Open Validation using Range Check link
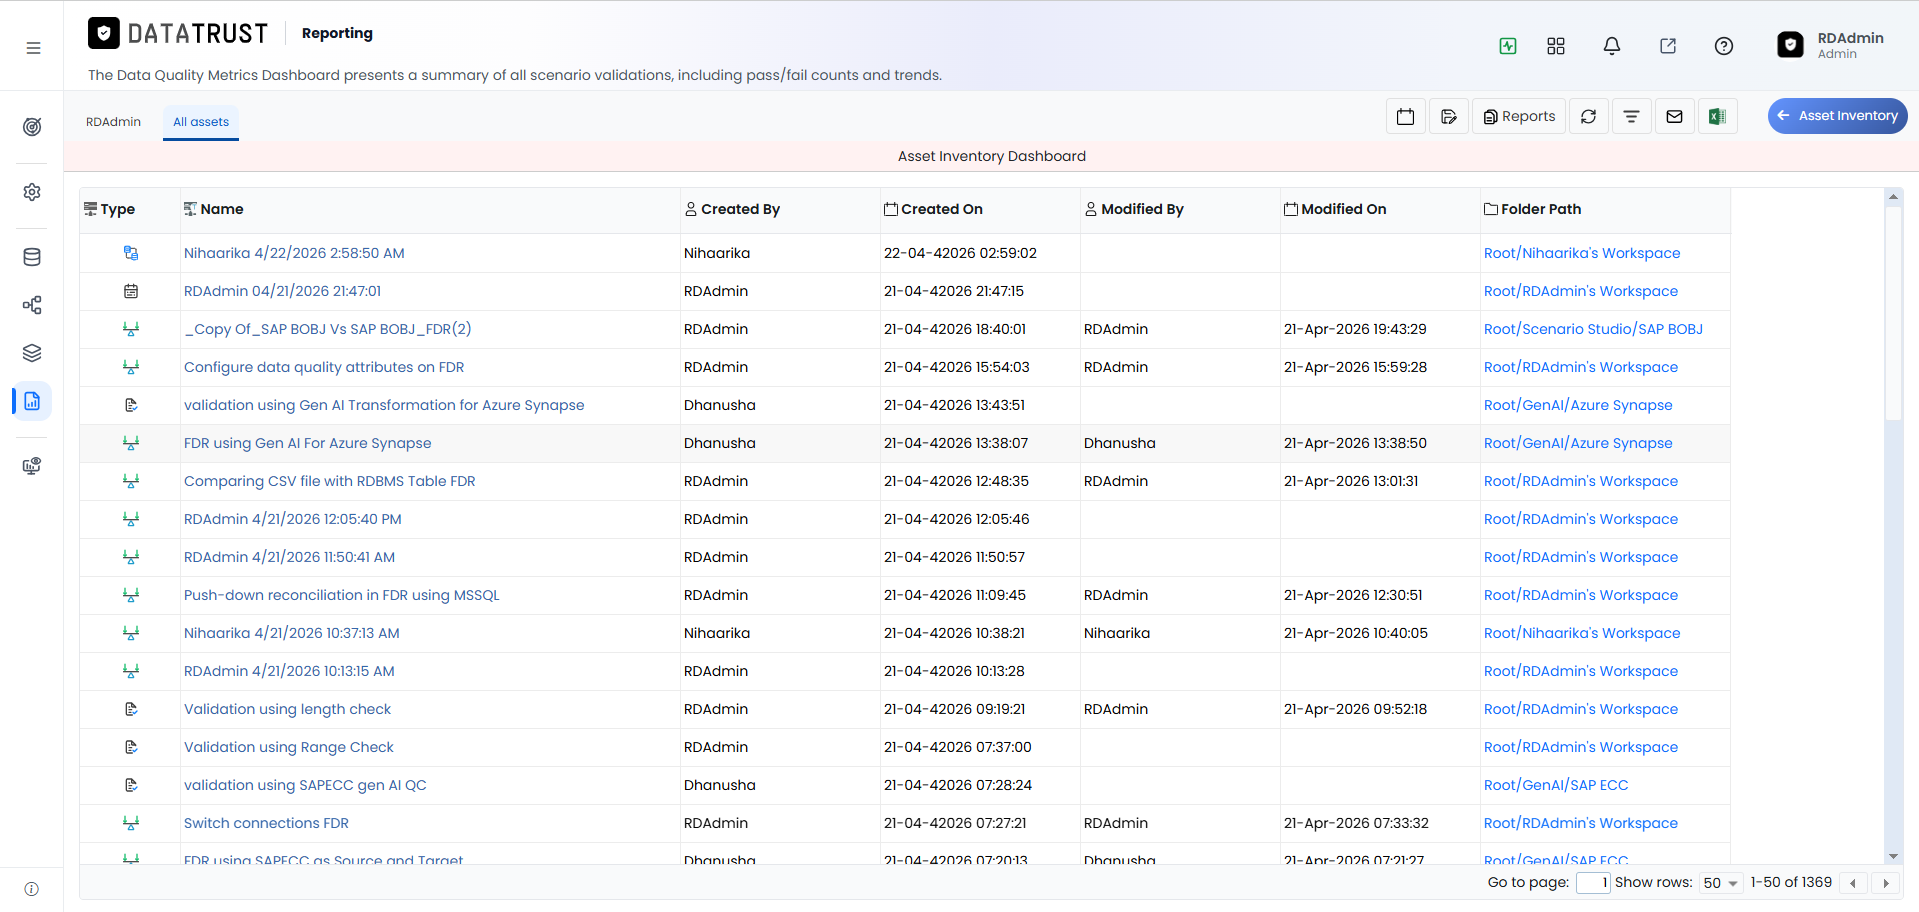 click(289, 747)
